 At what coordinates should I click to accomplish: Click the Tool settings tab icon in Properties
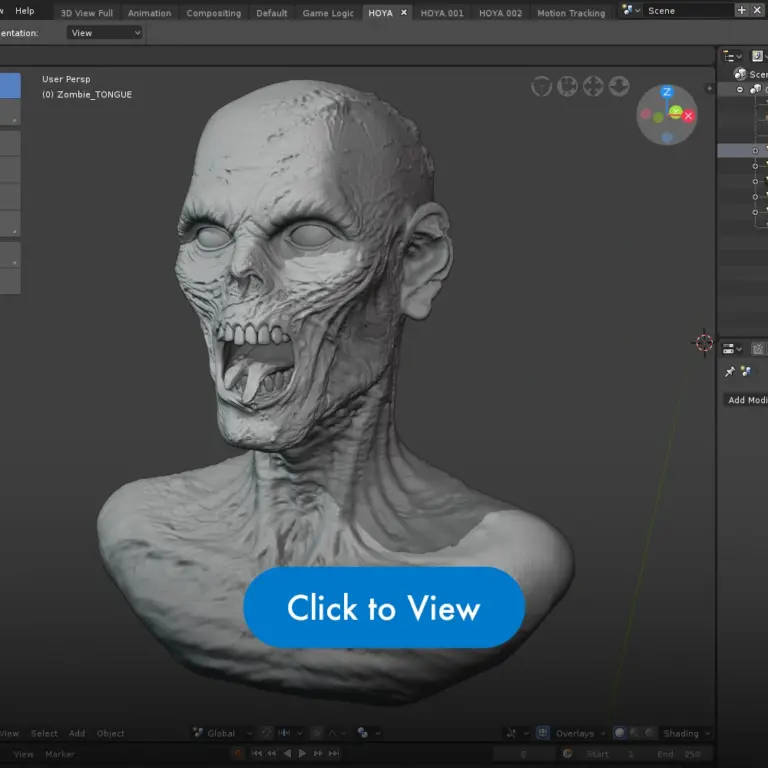tap(758, 349)
